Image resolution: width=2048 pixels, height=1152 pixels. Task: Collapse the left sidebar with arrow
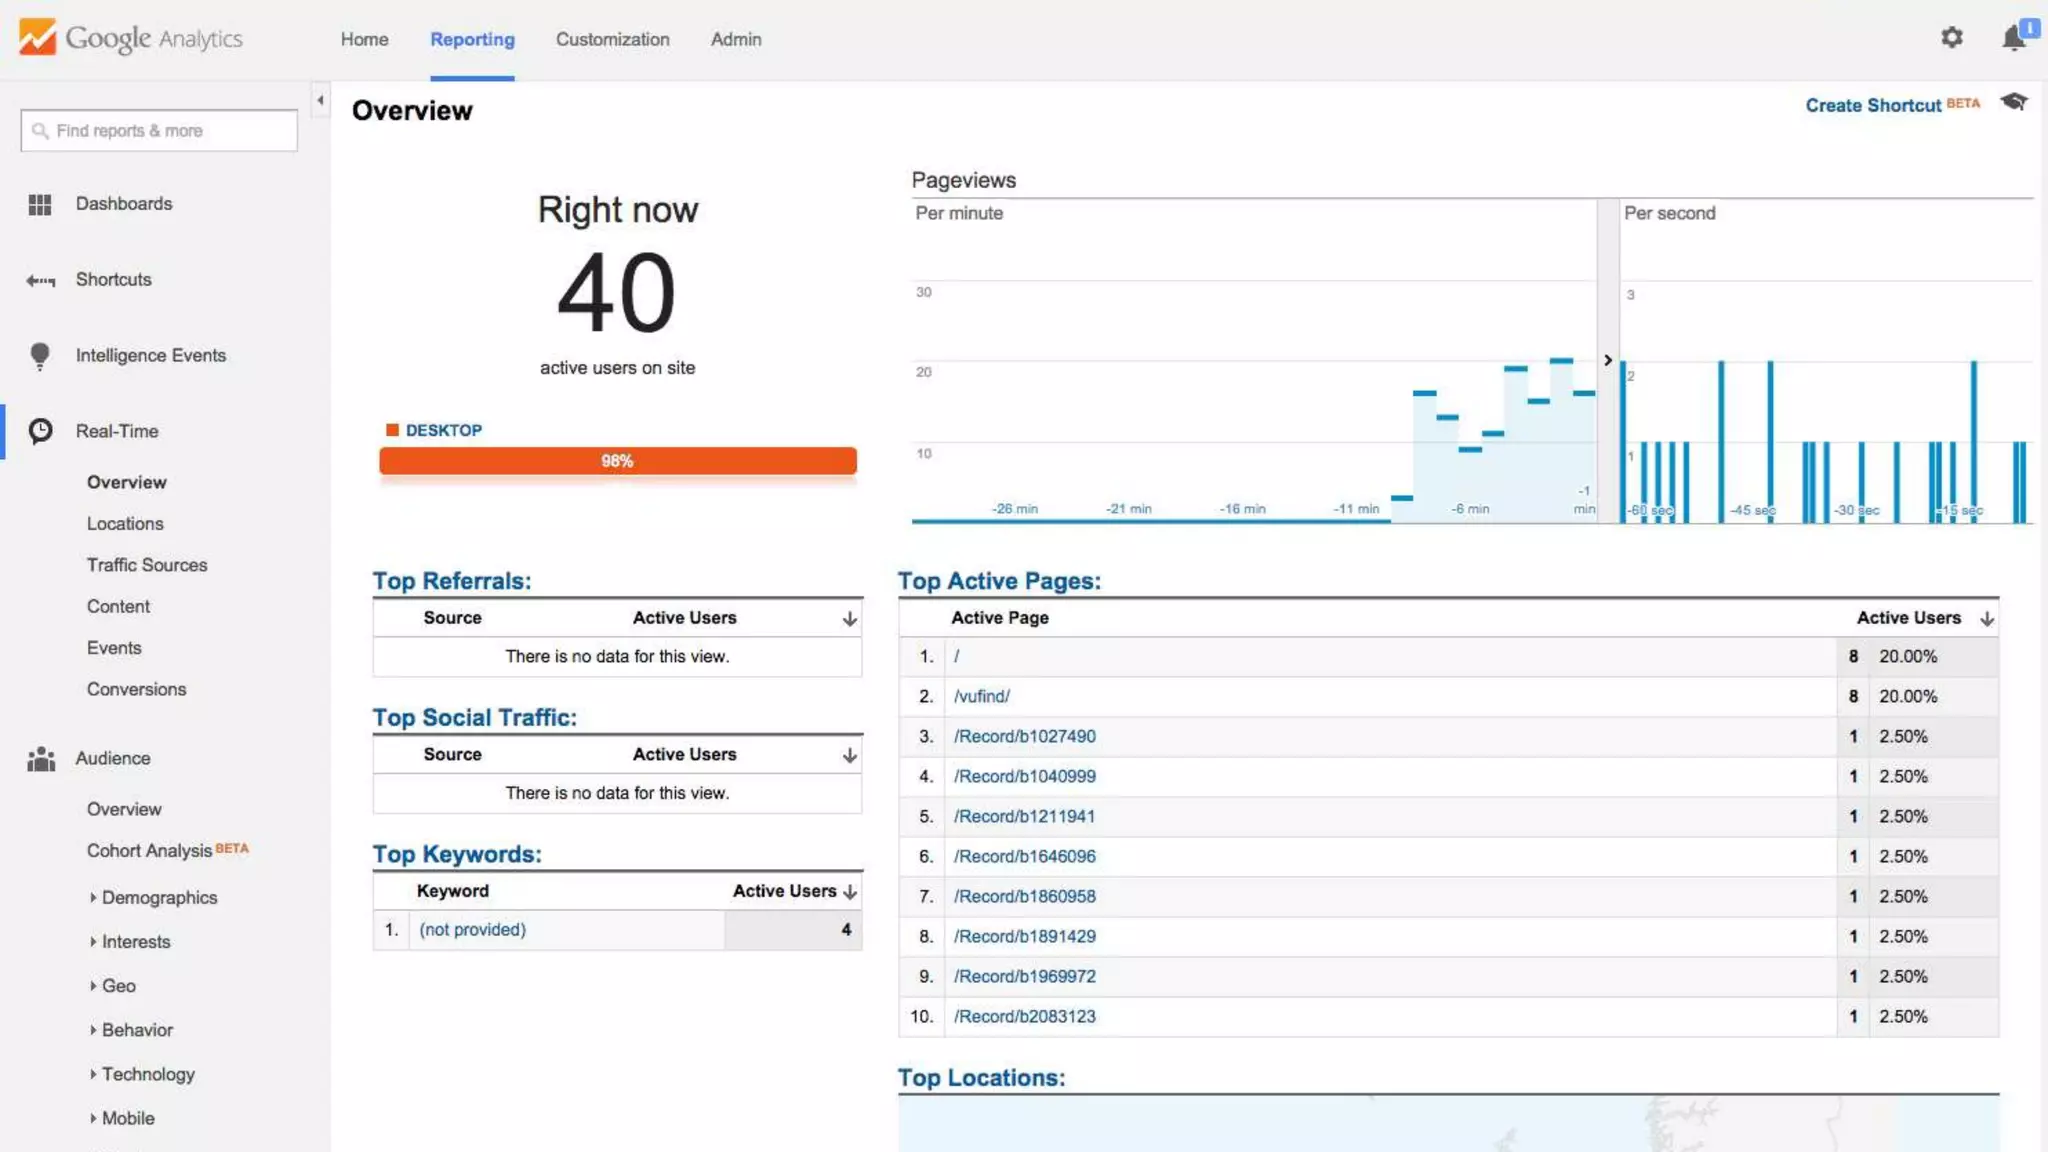pyautogui.click(x=320, y=100)
